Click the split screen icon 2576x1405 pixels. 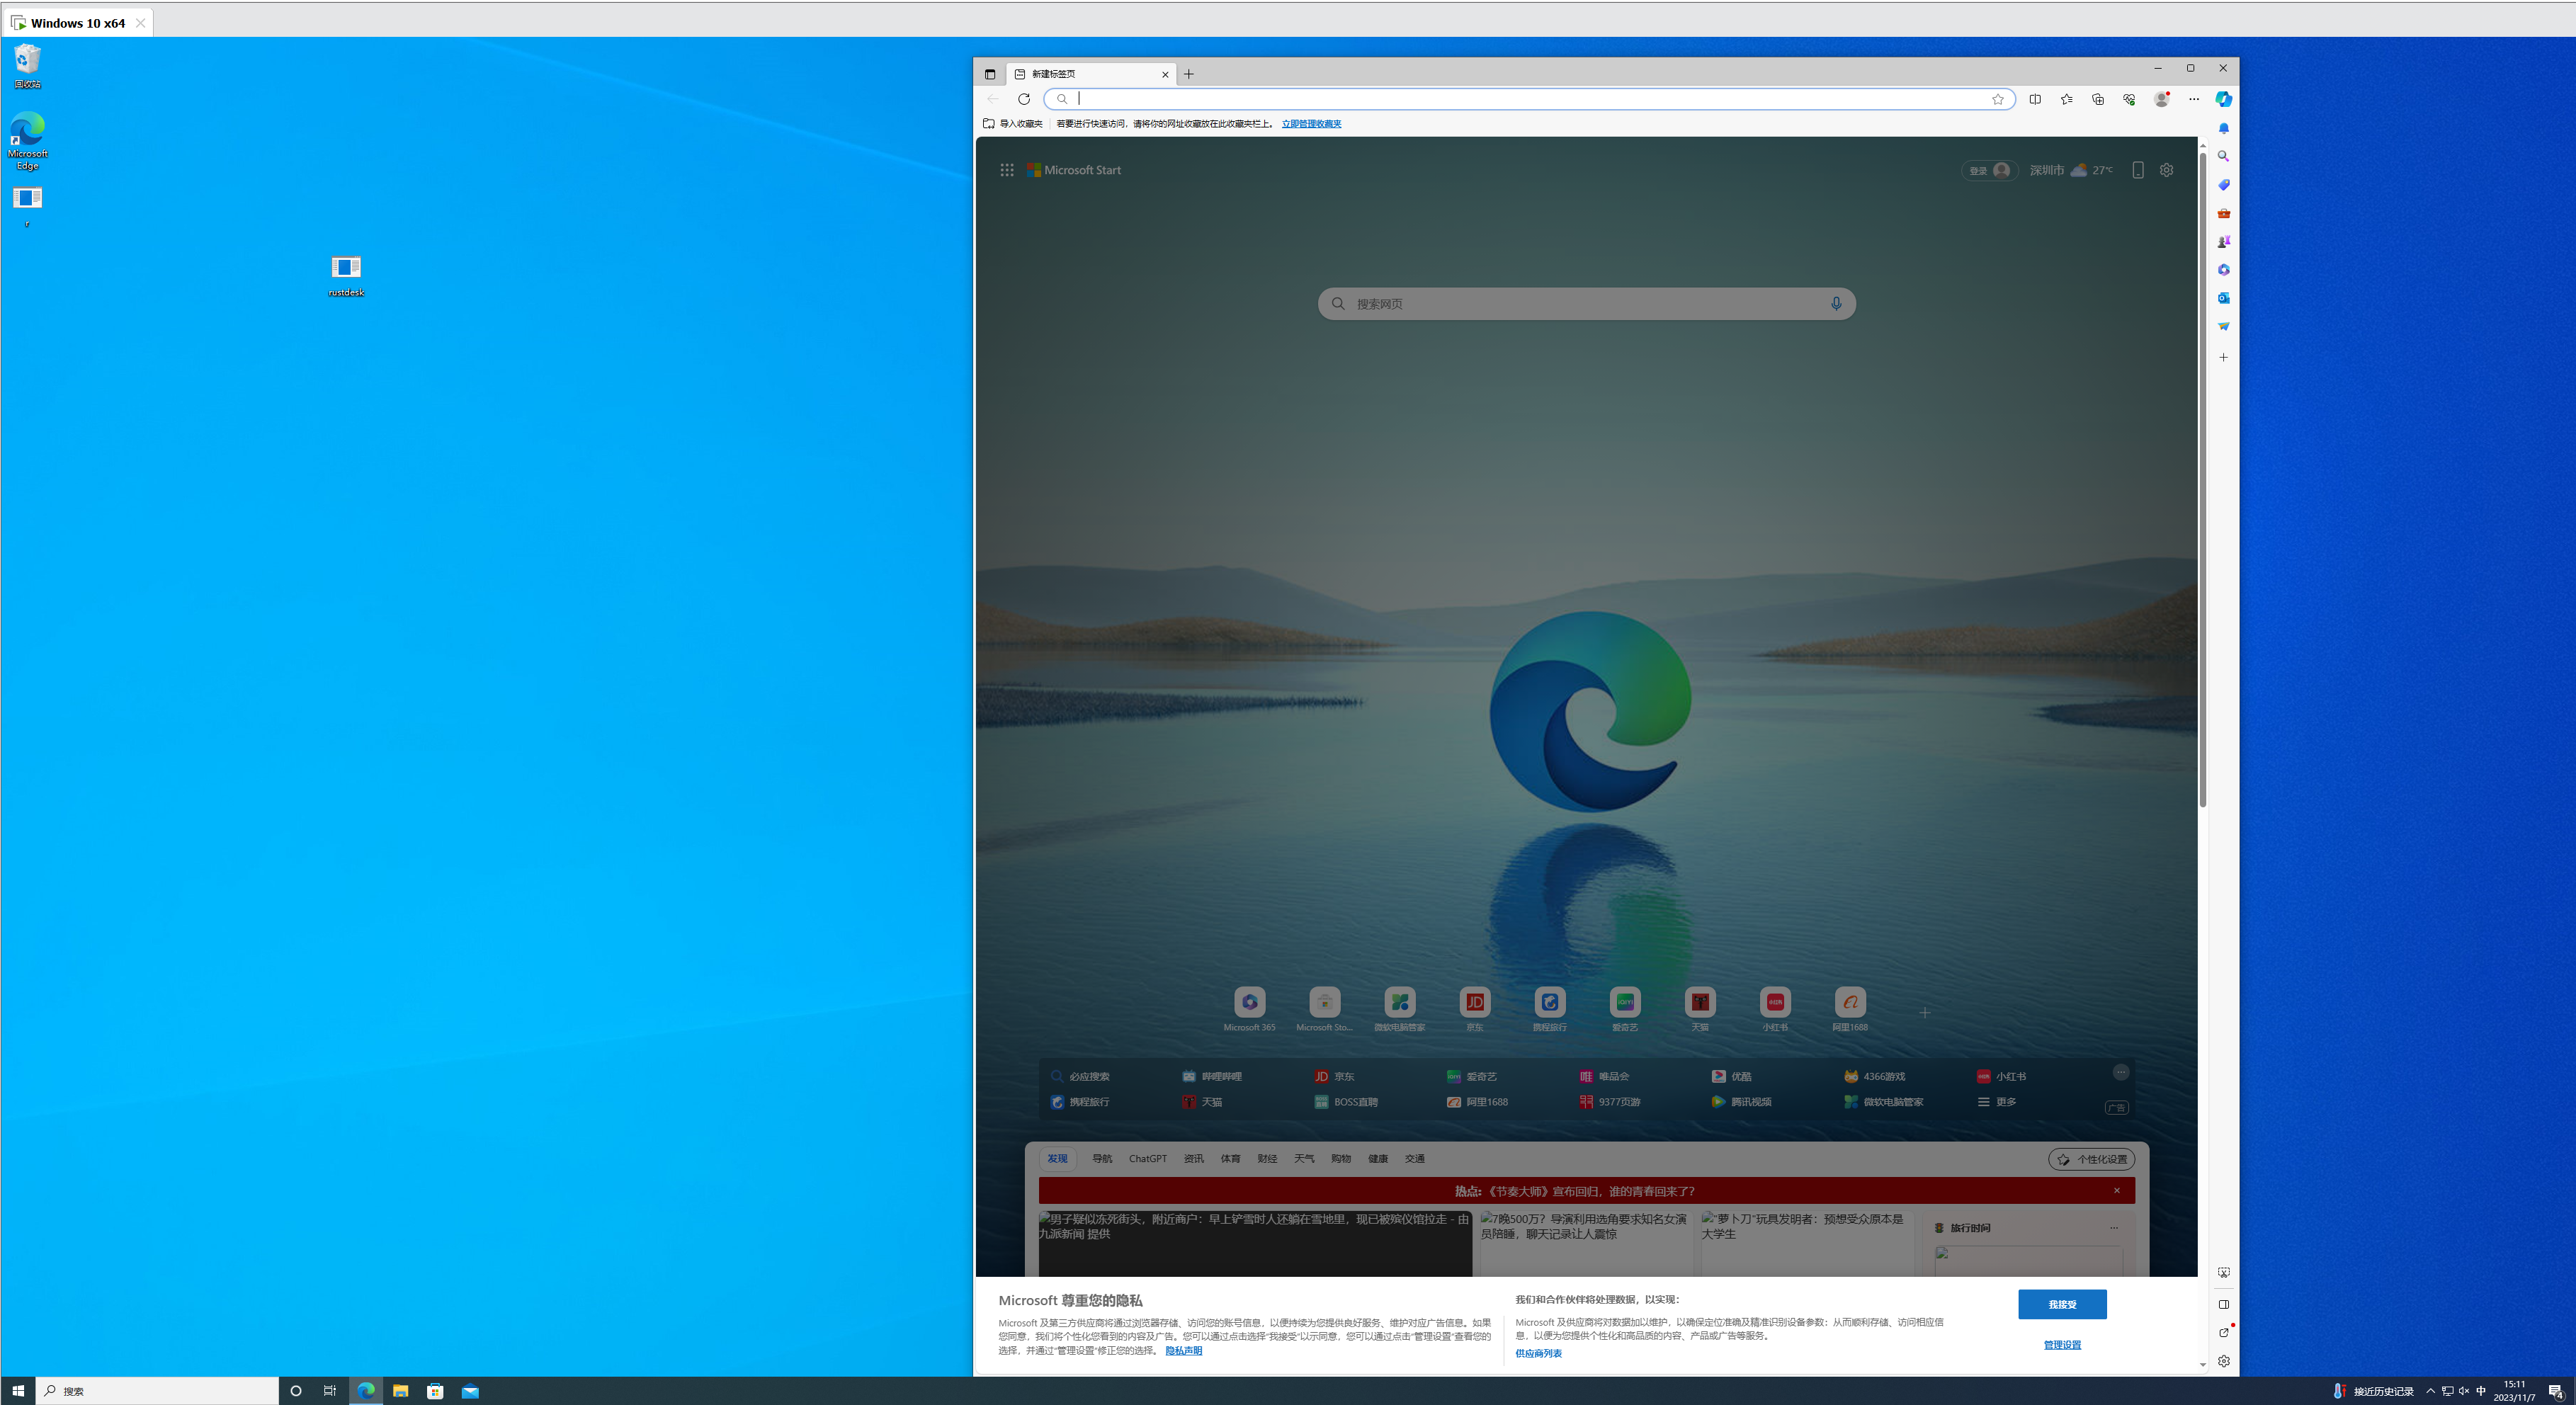(2035, 99)
